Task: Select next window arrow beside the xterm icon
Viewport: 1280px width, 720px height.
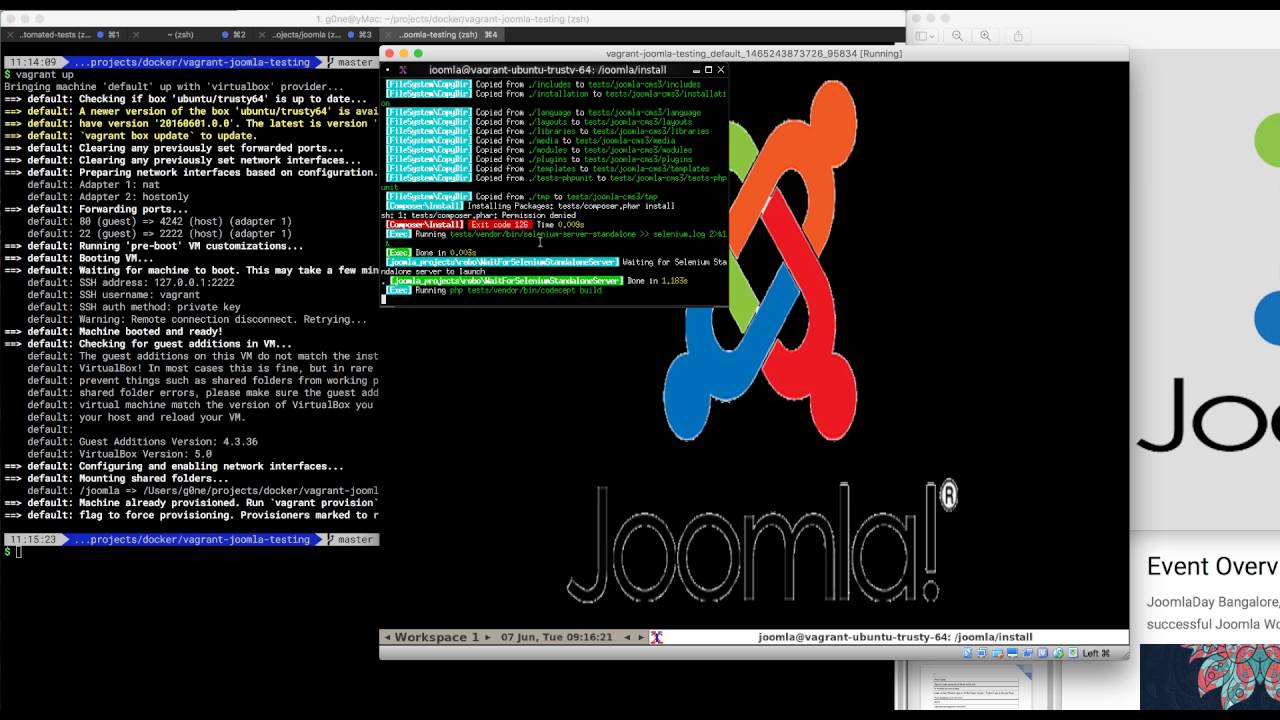Action: click(642, 637)
